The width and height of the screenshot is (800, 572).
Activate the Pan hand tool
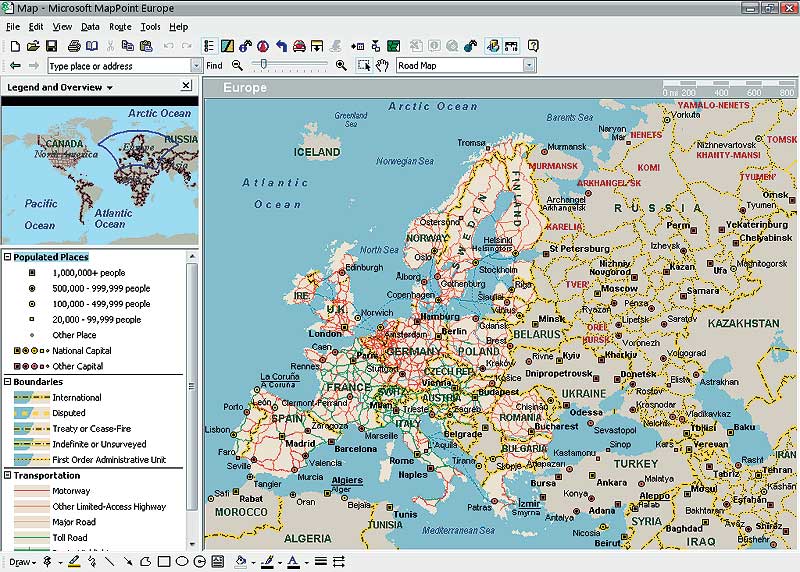pos(382,65)
